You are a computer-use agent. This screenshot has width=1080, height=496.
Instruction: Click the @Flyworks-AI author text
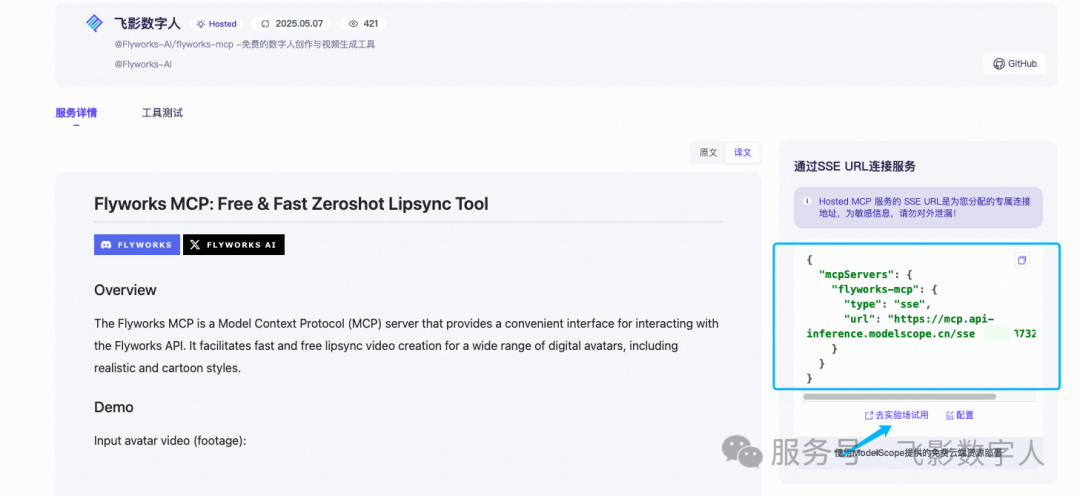pyautogui.click(x=143, y=64)
